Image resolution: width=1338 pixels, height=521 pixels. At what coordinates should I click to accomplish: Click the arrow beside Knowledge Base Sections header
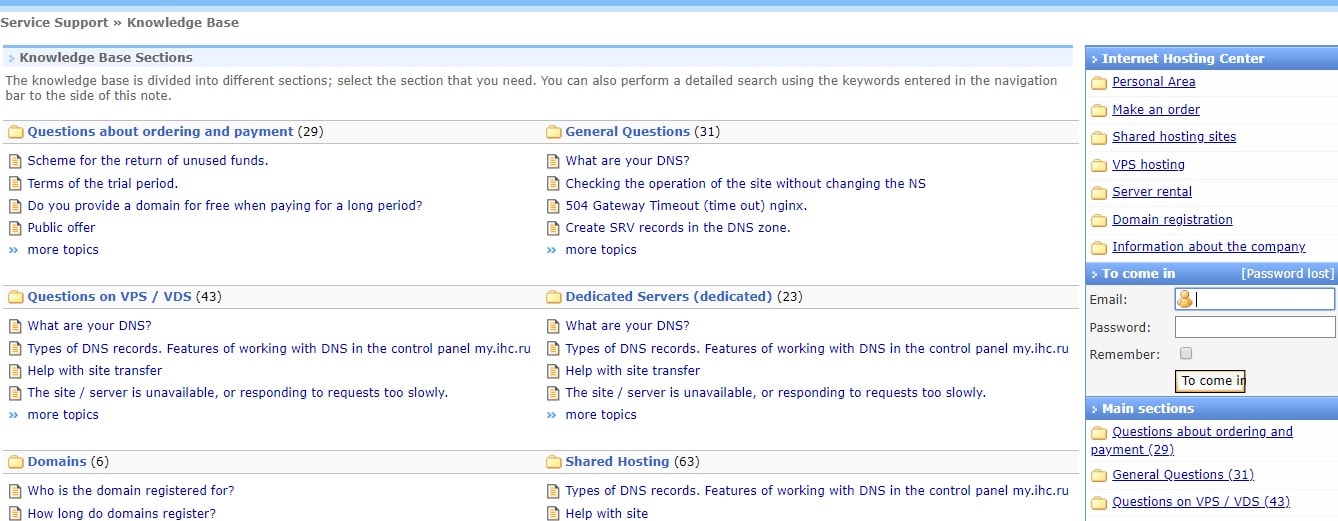12,59
